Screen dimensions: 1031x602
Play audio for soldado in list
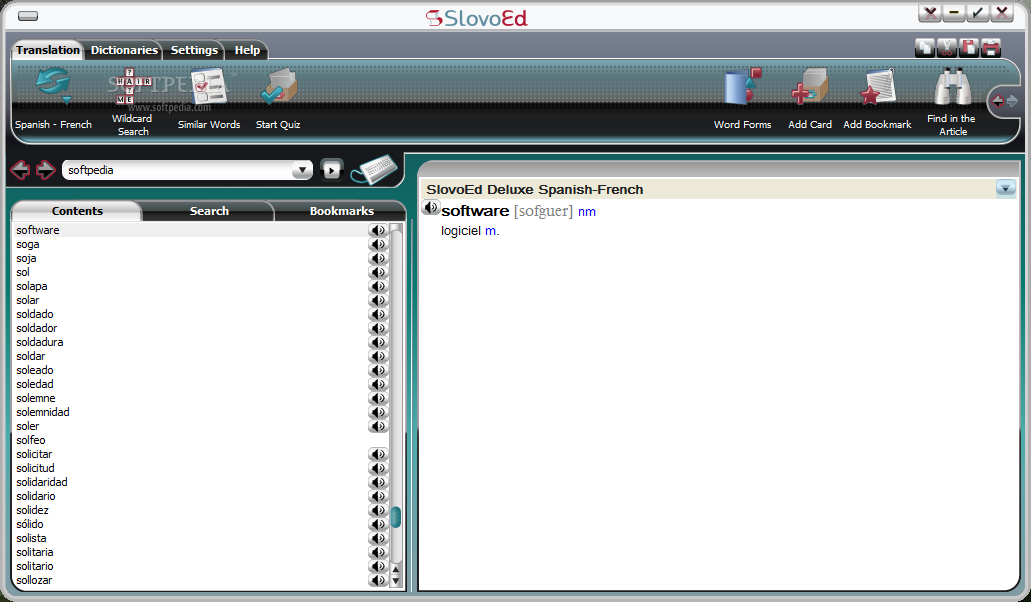click(x=378, y=314)
